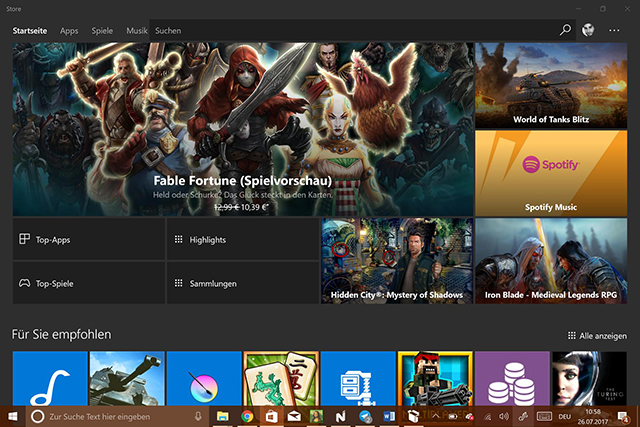The width and height of the screenshot is (640, 427).
Task: Click the taskbar volume speaker icon
Action: 504,416
